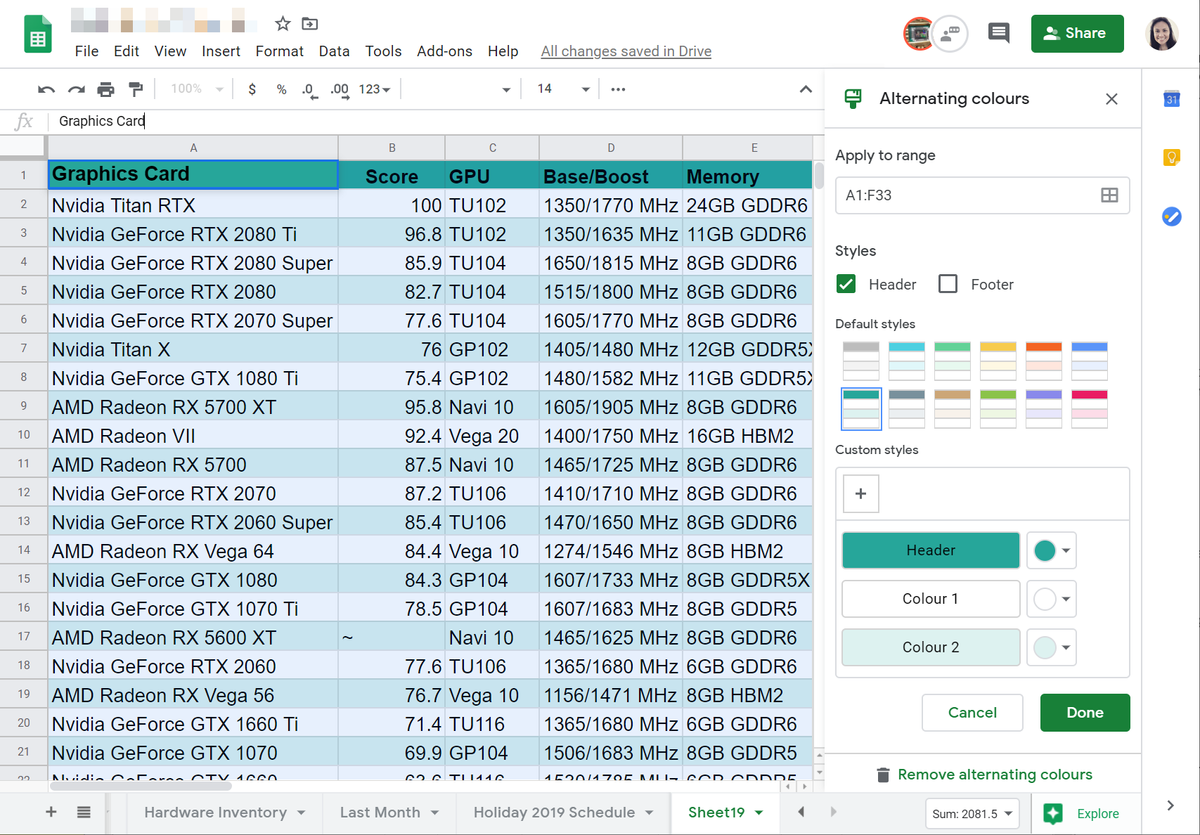Open the Sheet19 tab dropdown menu
Screen dimensions: 1200x835
757,813
